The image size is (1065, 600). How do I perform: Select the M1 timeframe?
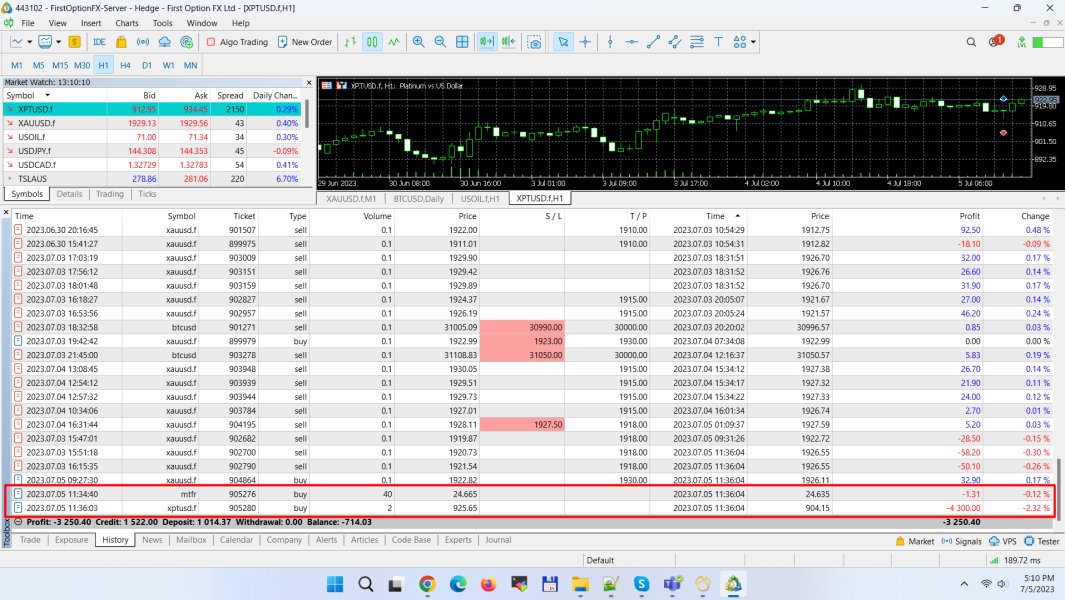click(17, 65)
